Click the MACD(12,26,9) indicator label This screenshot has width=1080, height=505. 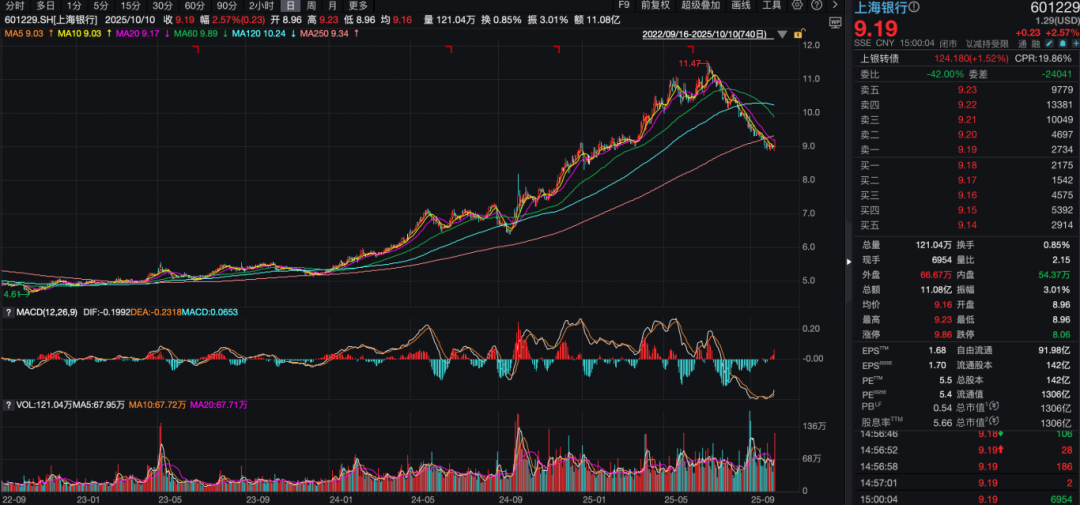click(47, 313)
